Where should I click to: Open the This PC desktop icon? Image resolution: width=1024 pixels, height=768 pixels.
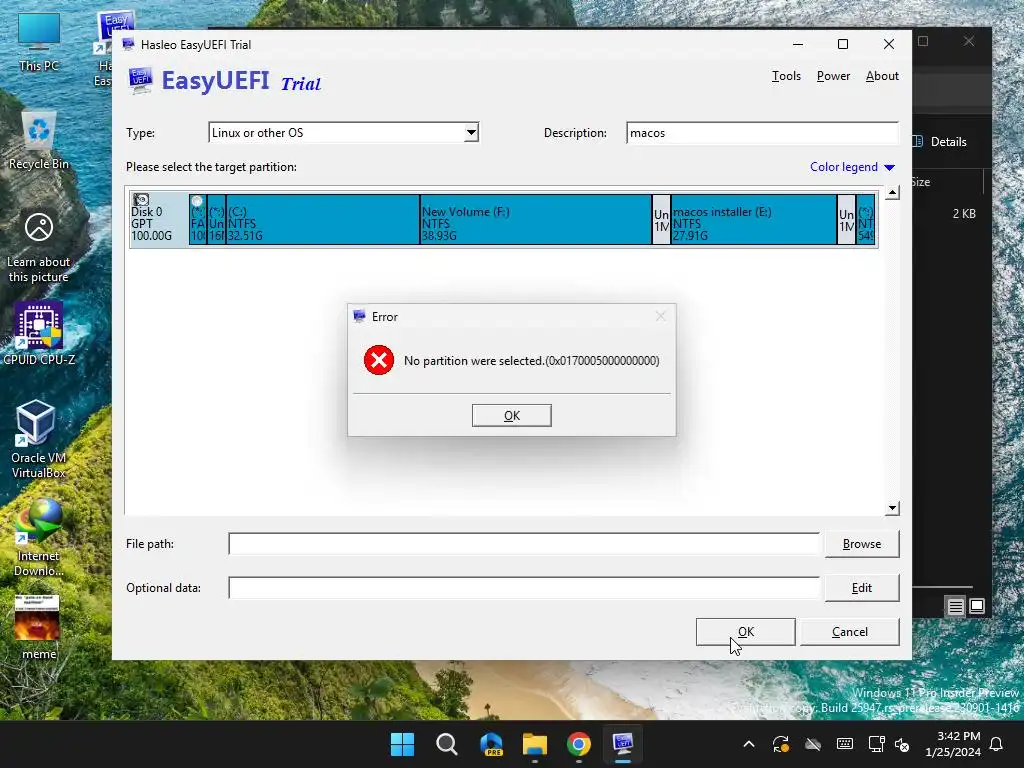pos(39,42)
